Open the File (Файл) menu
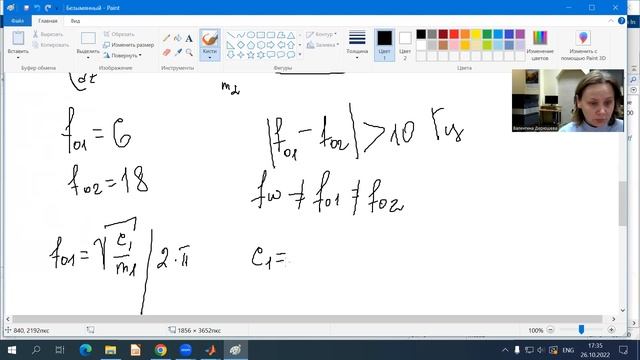 [x=18, y=21]
